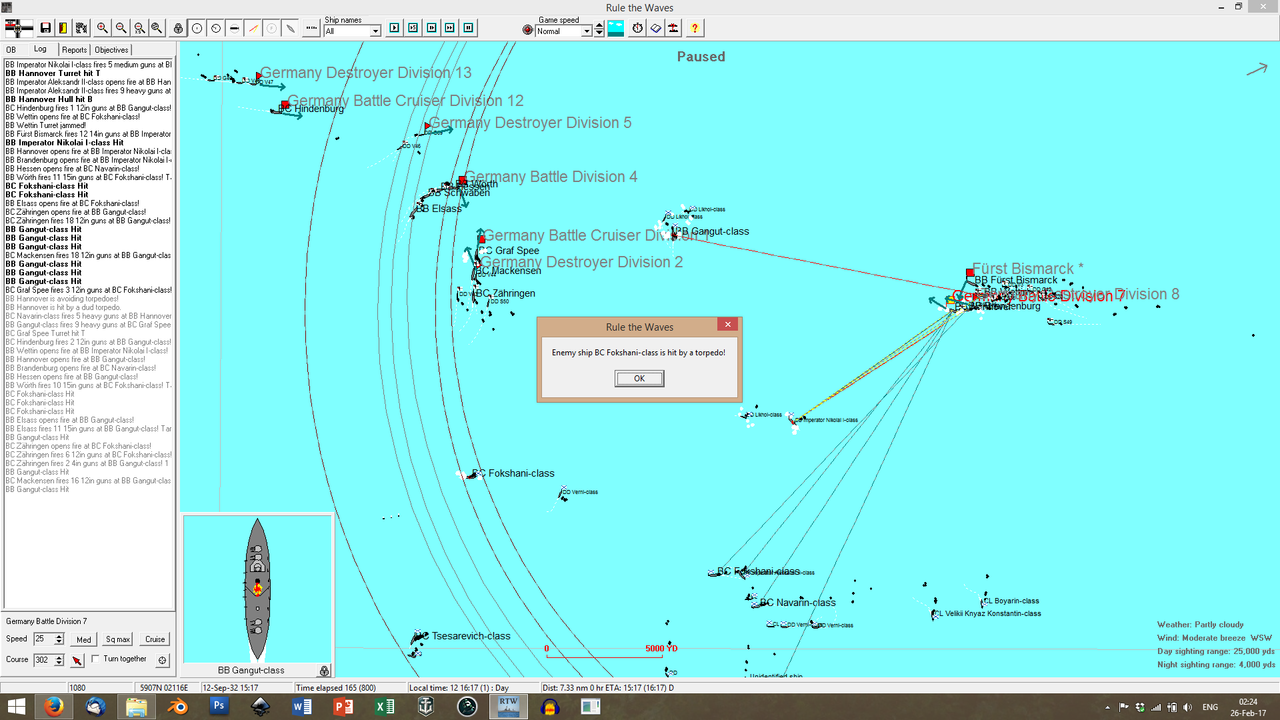
Task: Open Rule the Waves from the taskbar
Action: (x=508, y=706)
